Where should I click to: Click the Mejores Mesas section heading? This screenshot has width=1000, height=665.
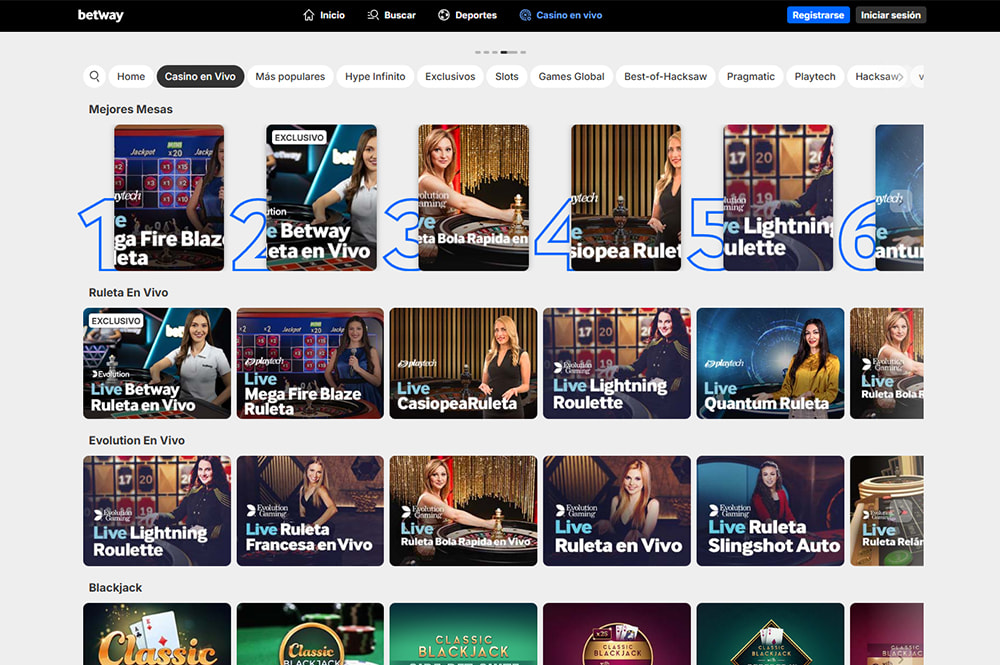131,109
